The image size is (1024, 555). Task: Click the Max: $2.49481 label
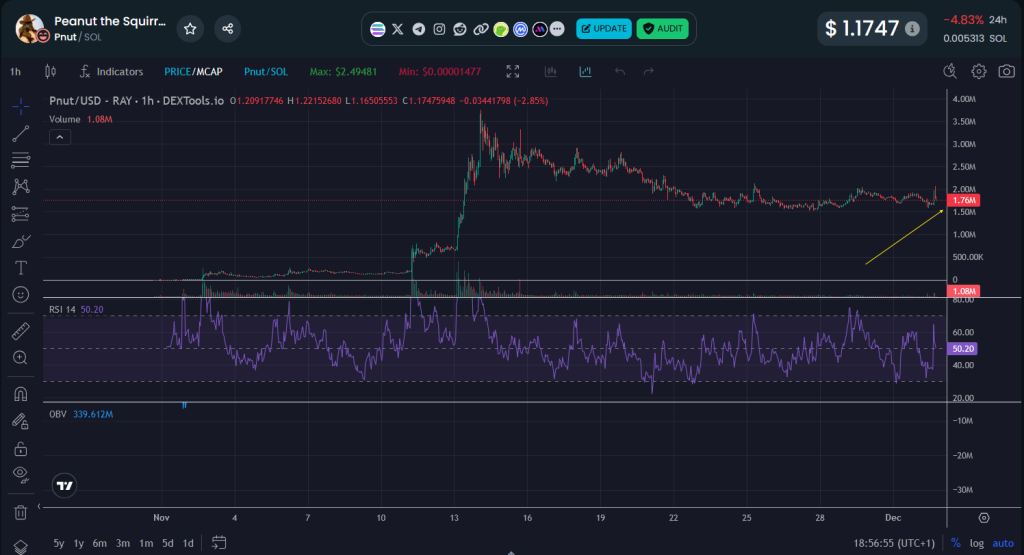(343, 72)
